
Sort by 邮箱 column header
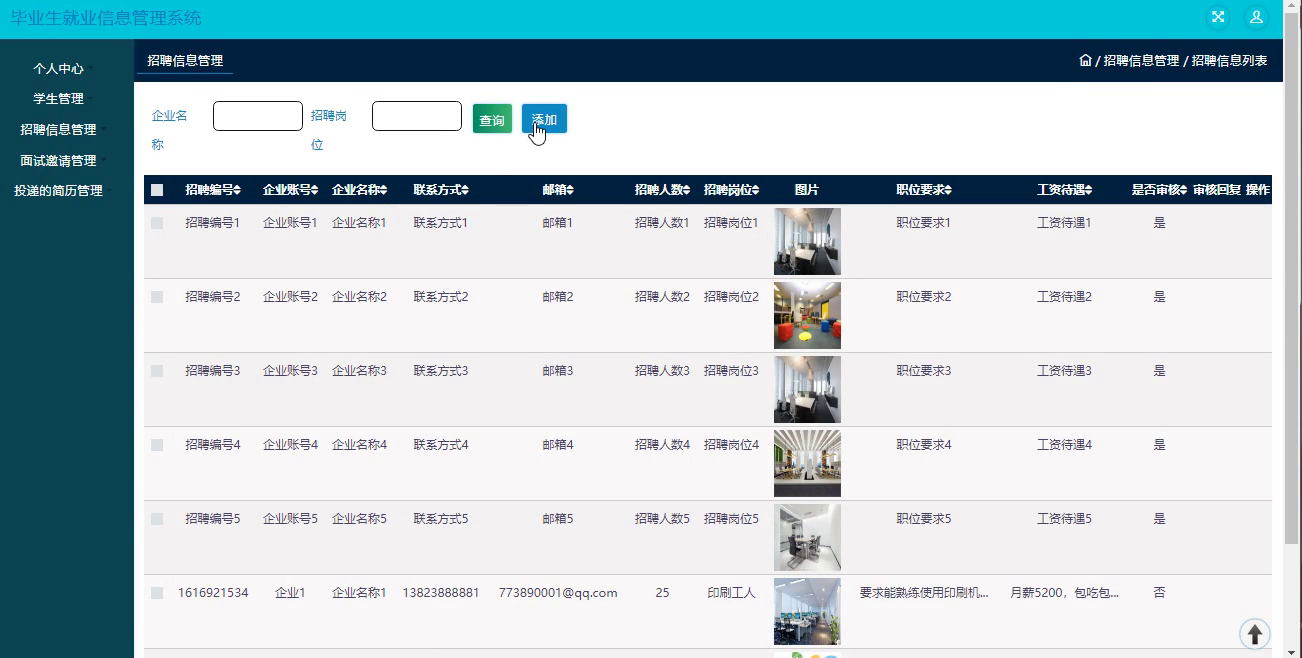[558, 190]
